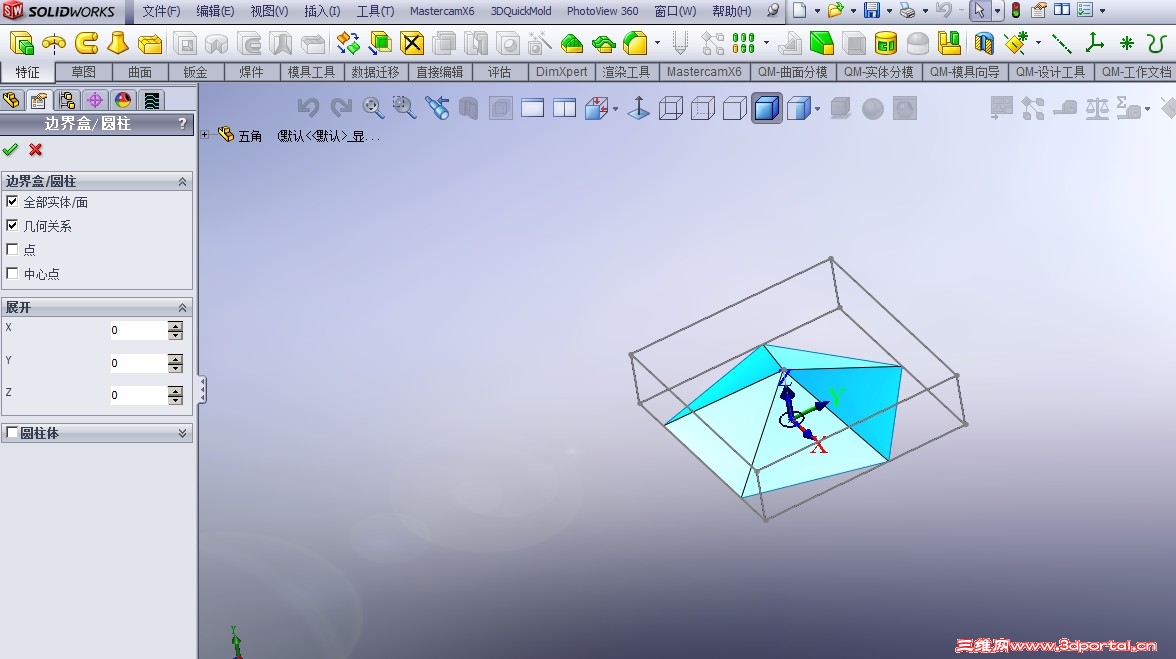Image resolution: width=1176 pixels, height=659 pixels.
Task: Open the FeatureManager design tree tab
Action: (x=11, y=100)
